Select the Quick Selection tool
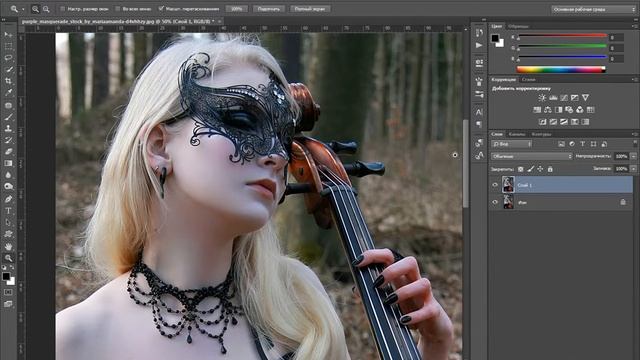Viewport: 640px width, 360px height. coord(8,69)
